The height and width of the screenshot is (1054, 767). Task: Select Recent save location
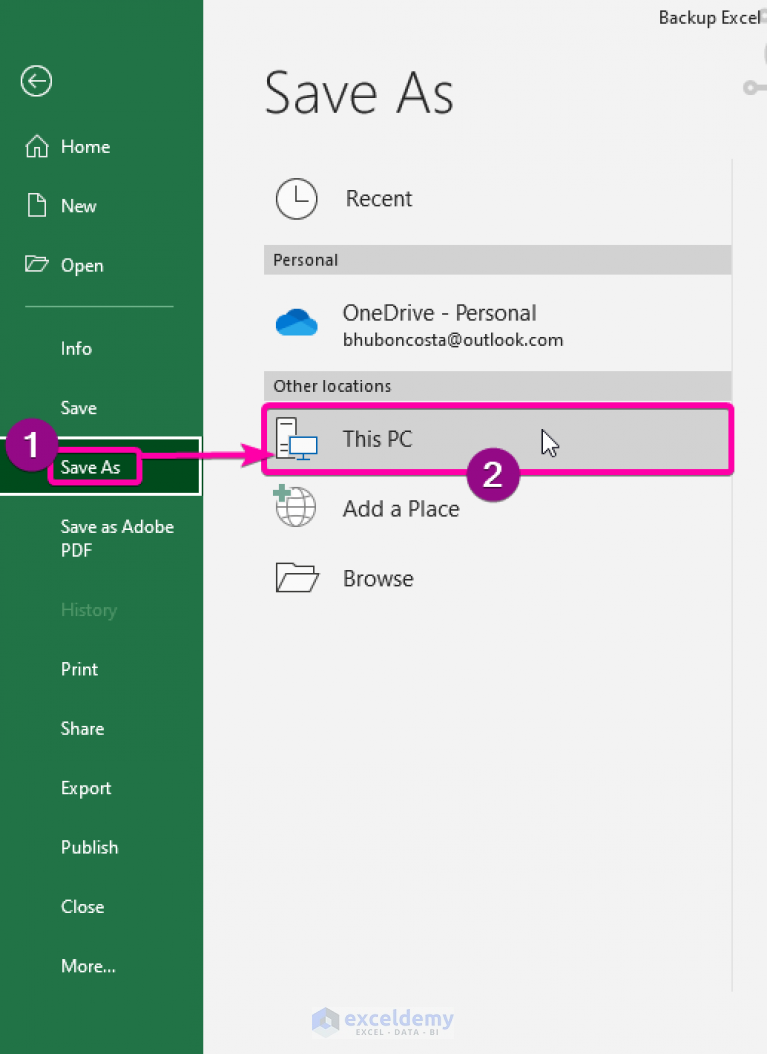tap(497, 199)
